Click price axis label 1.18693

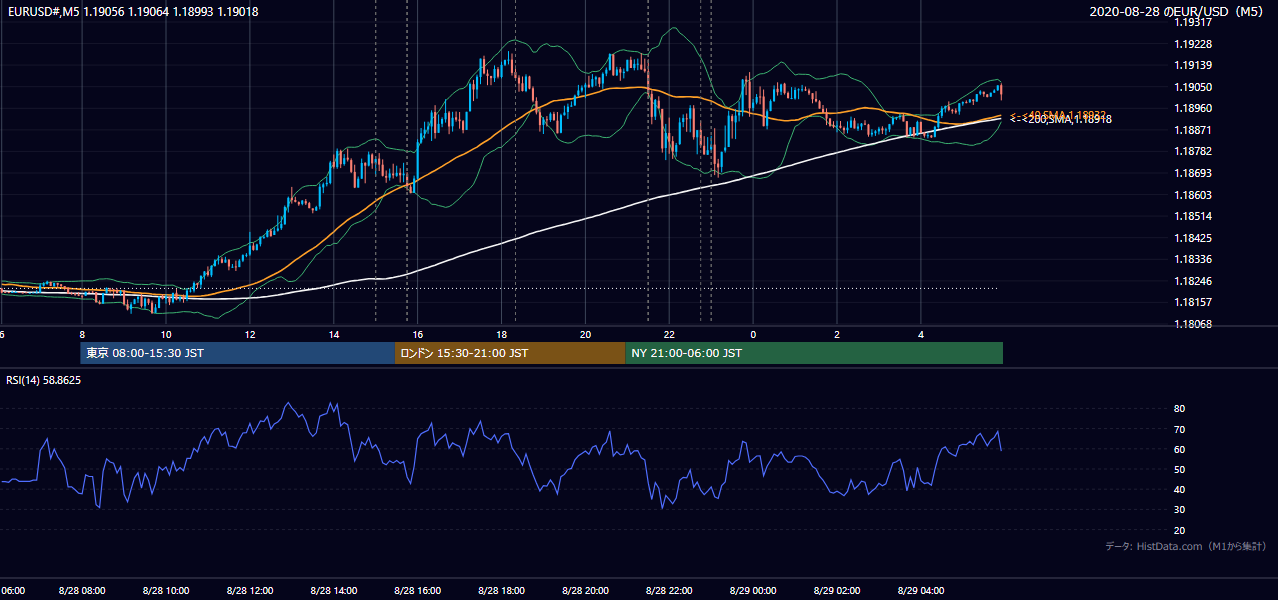1192,173
